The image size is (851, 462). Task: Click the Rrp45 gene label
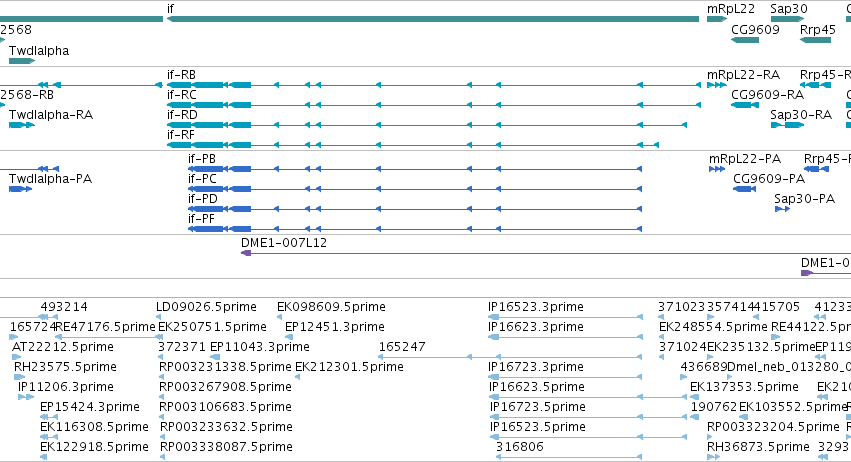coord(817,29)
